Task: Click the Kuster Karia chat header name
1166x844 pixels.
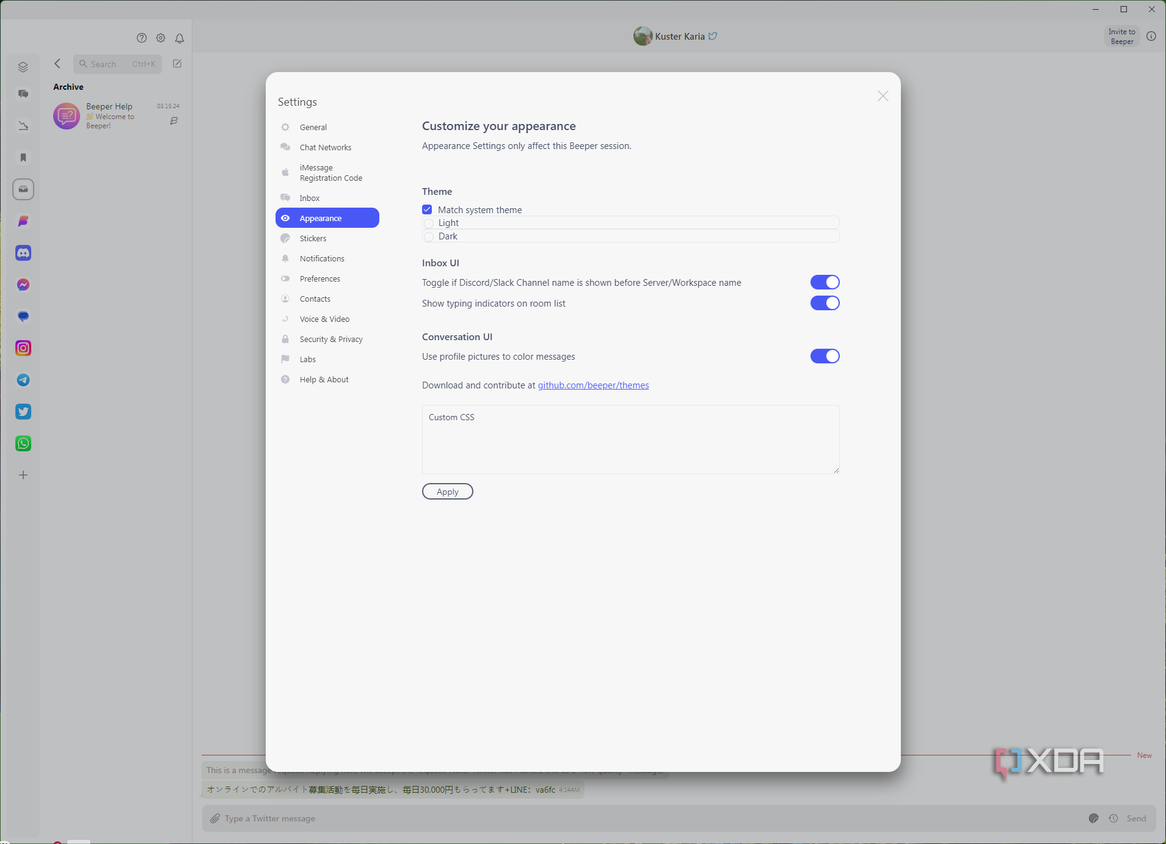Action: pyautogui.click(x=680, y=36)
